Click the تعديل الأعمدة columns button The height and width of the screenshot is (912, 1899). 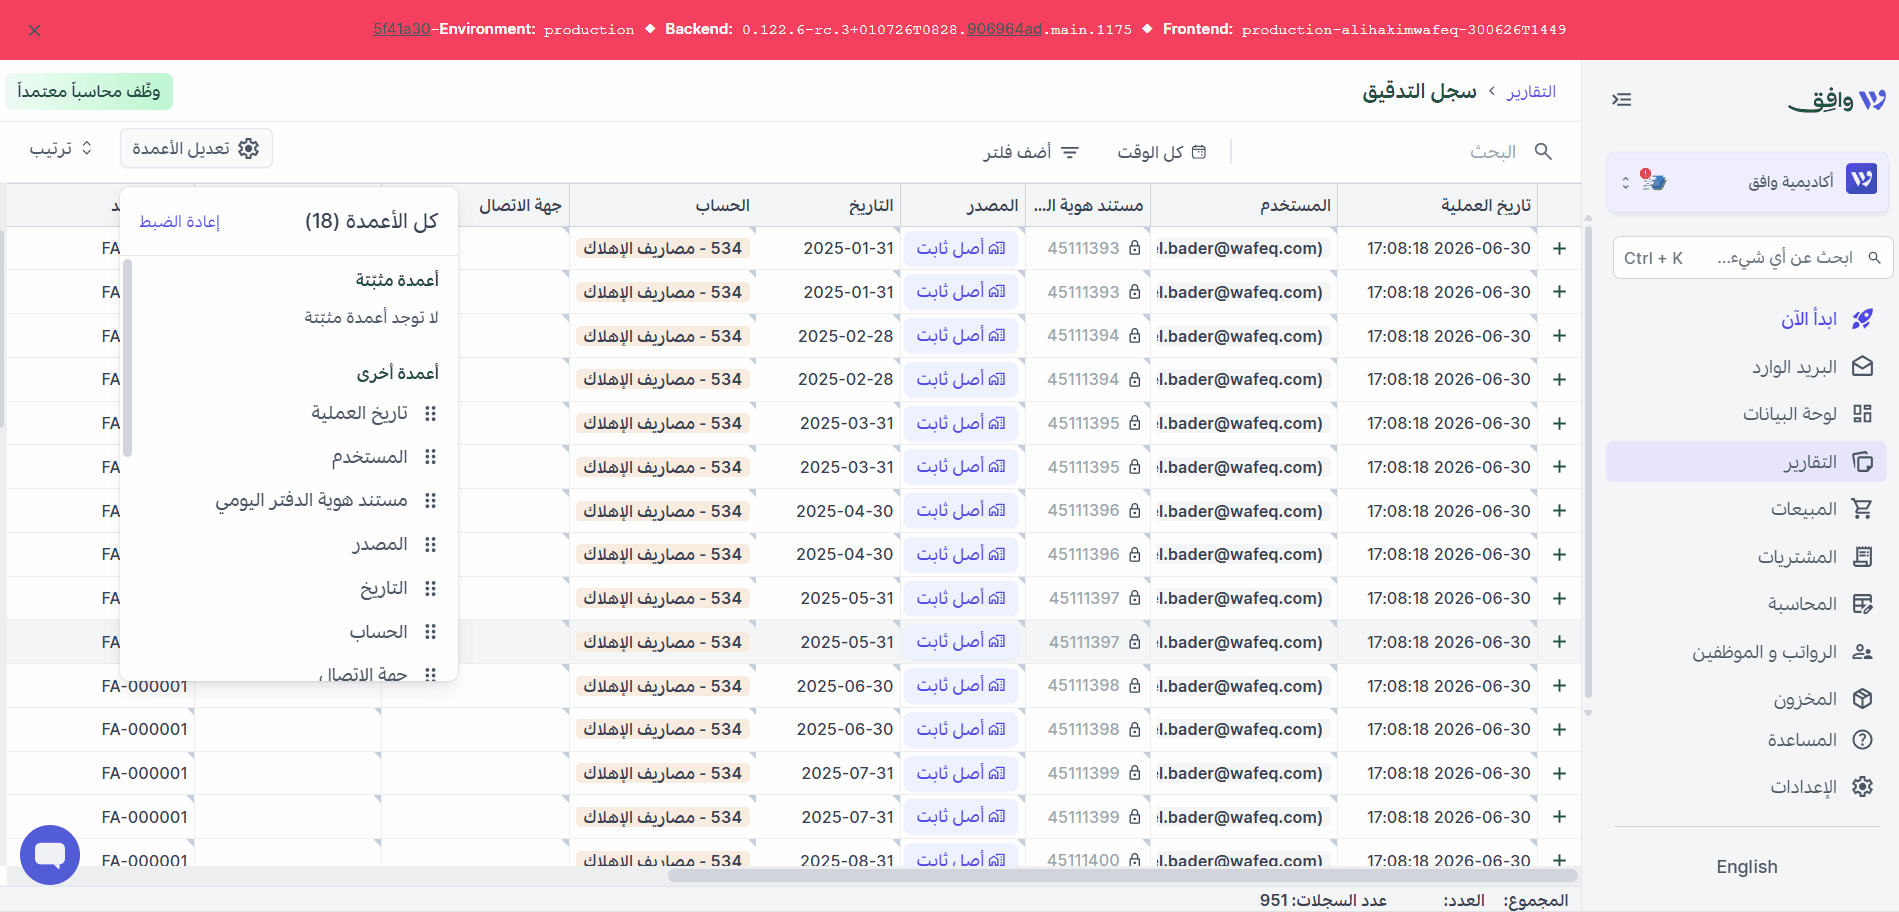click(x=196, y=148)
